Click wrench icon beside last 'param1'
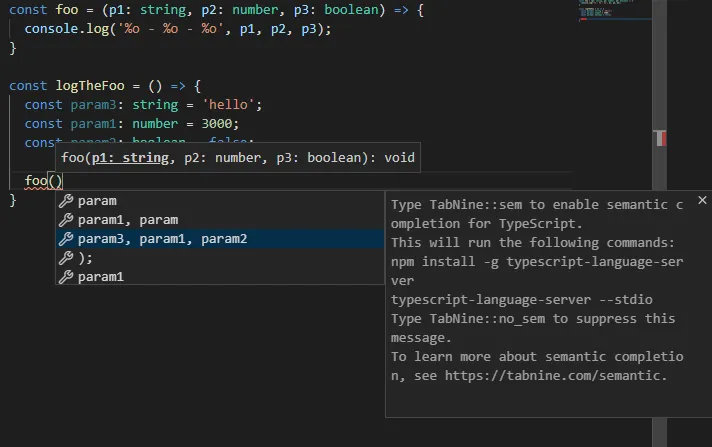The width and height of the screenshot is (712, 447). (x=66, y=277)
